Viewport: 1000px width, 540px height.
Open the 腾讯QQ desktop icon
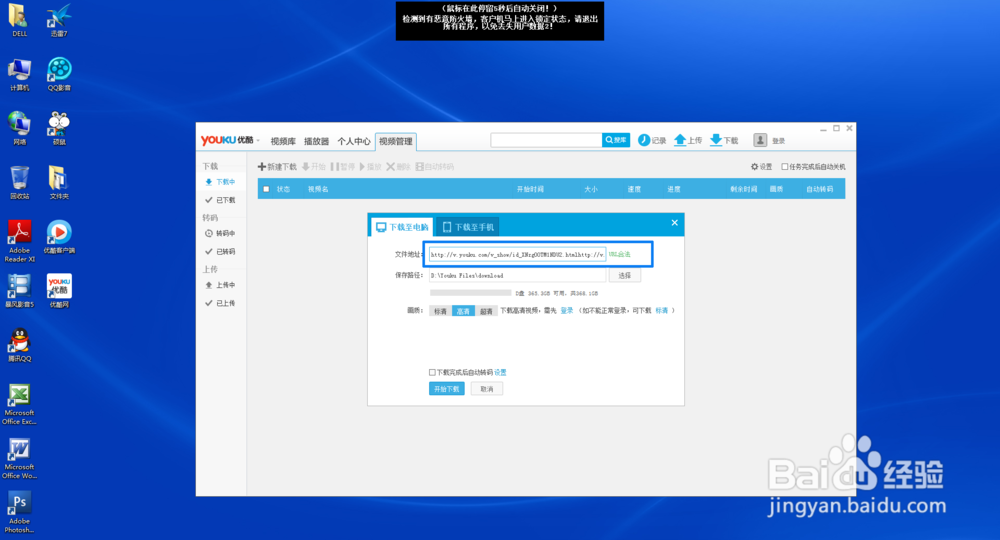pyautogui.click(x=19, y=346)
